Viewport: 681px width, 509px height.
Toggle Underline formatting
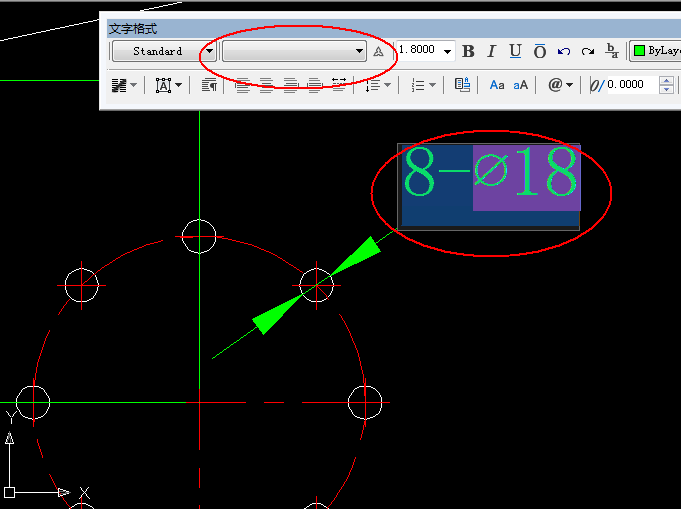click(x=515, y=51)
